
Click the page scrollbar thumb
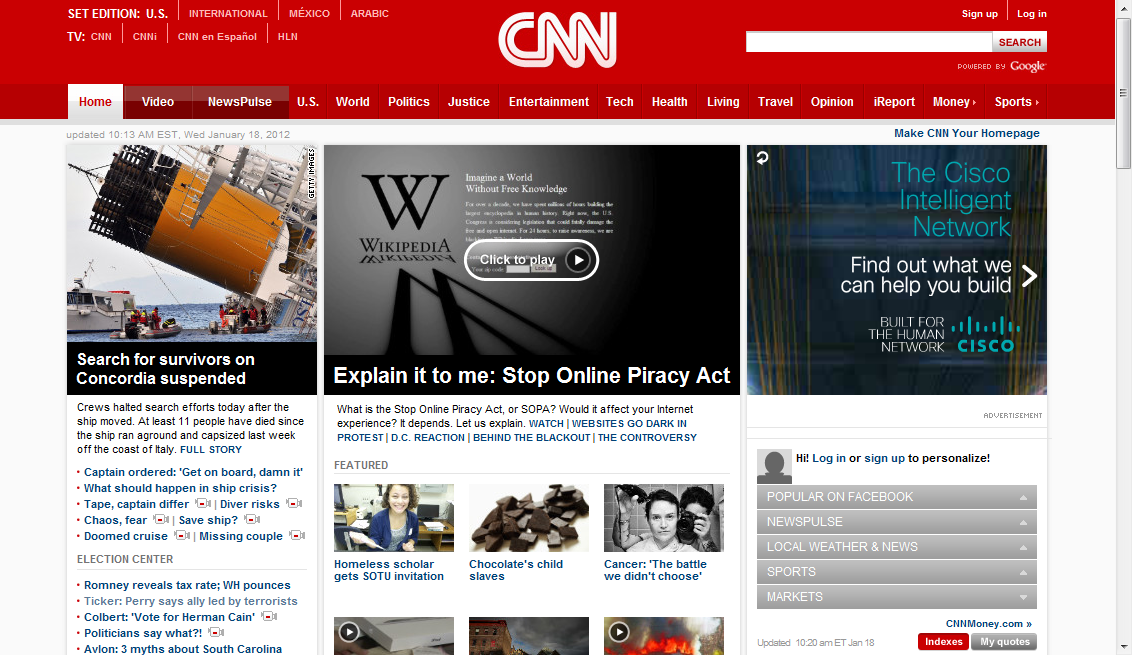pos(1123,92)
